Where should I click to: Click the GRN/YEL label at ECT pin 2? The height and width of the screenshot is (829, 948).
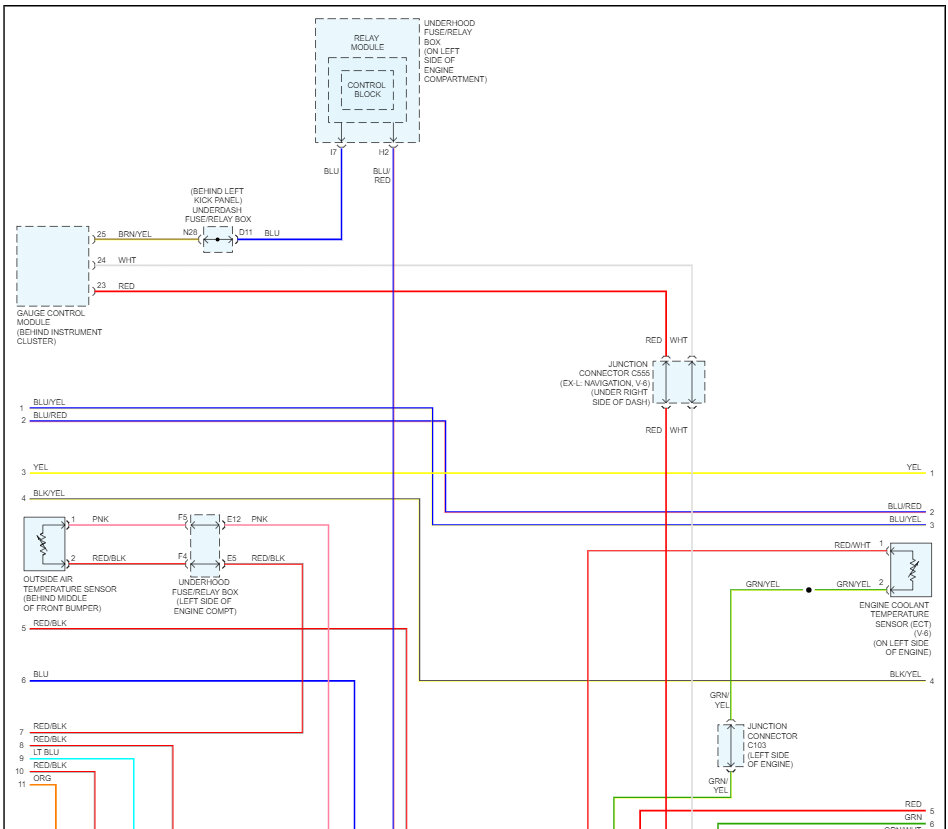(854, 584)
